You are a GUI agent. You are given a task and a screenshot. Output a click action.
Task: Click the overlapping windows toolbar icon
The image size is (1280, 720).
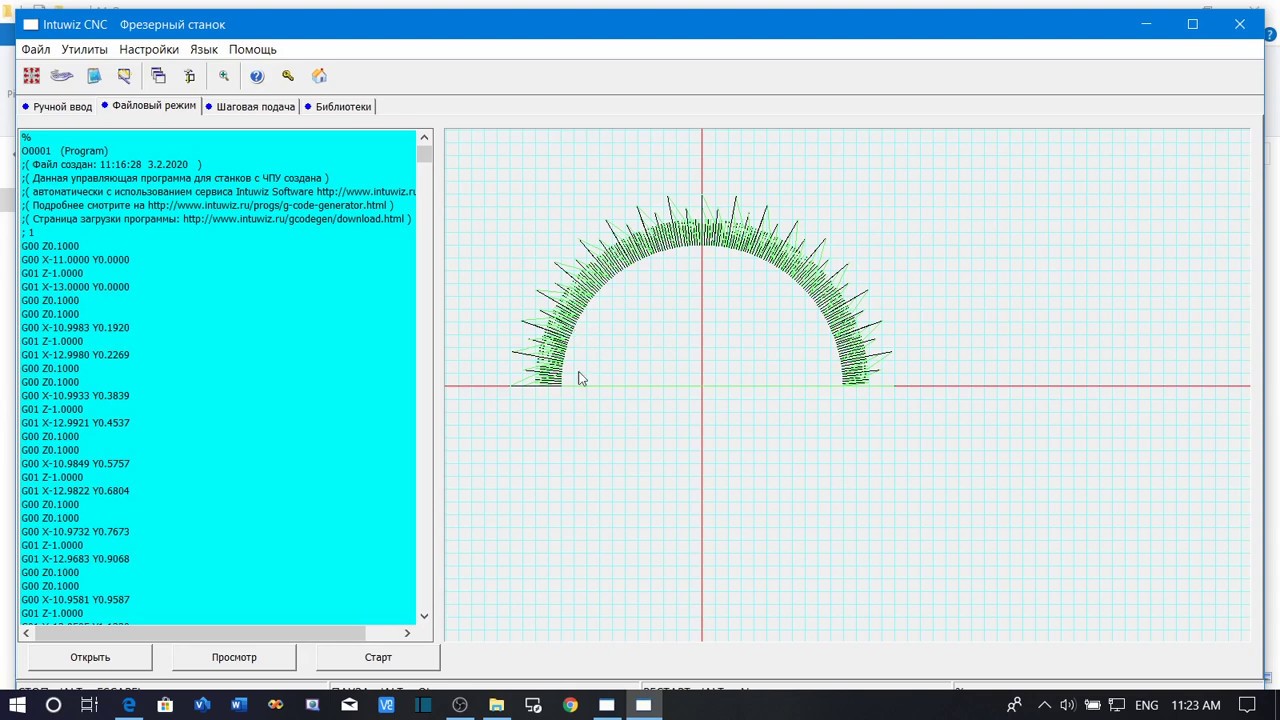[158, 76]
